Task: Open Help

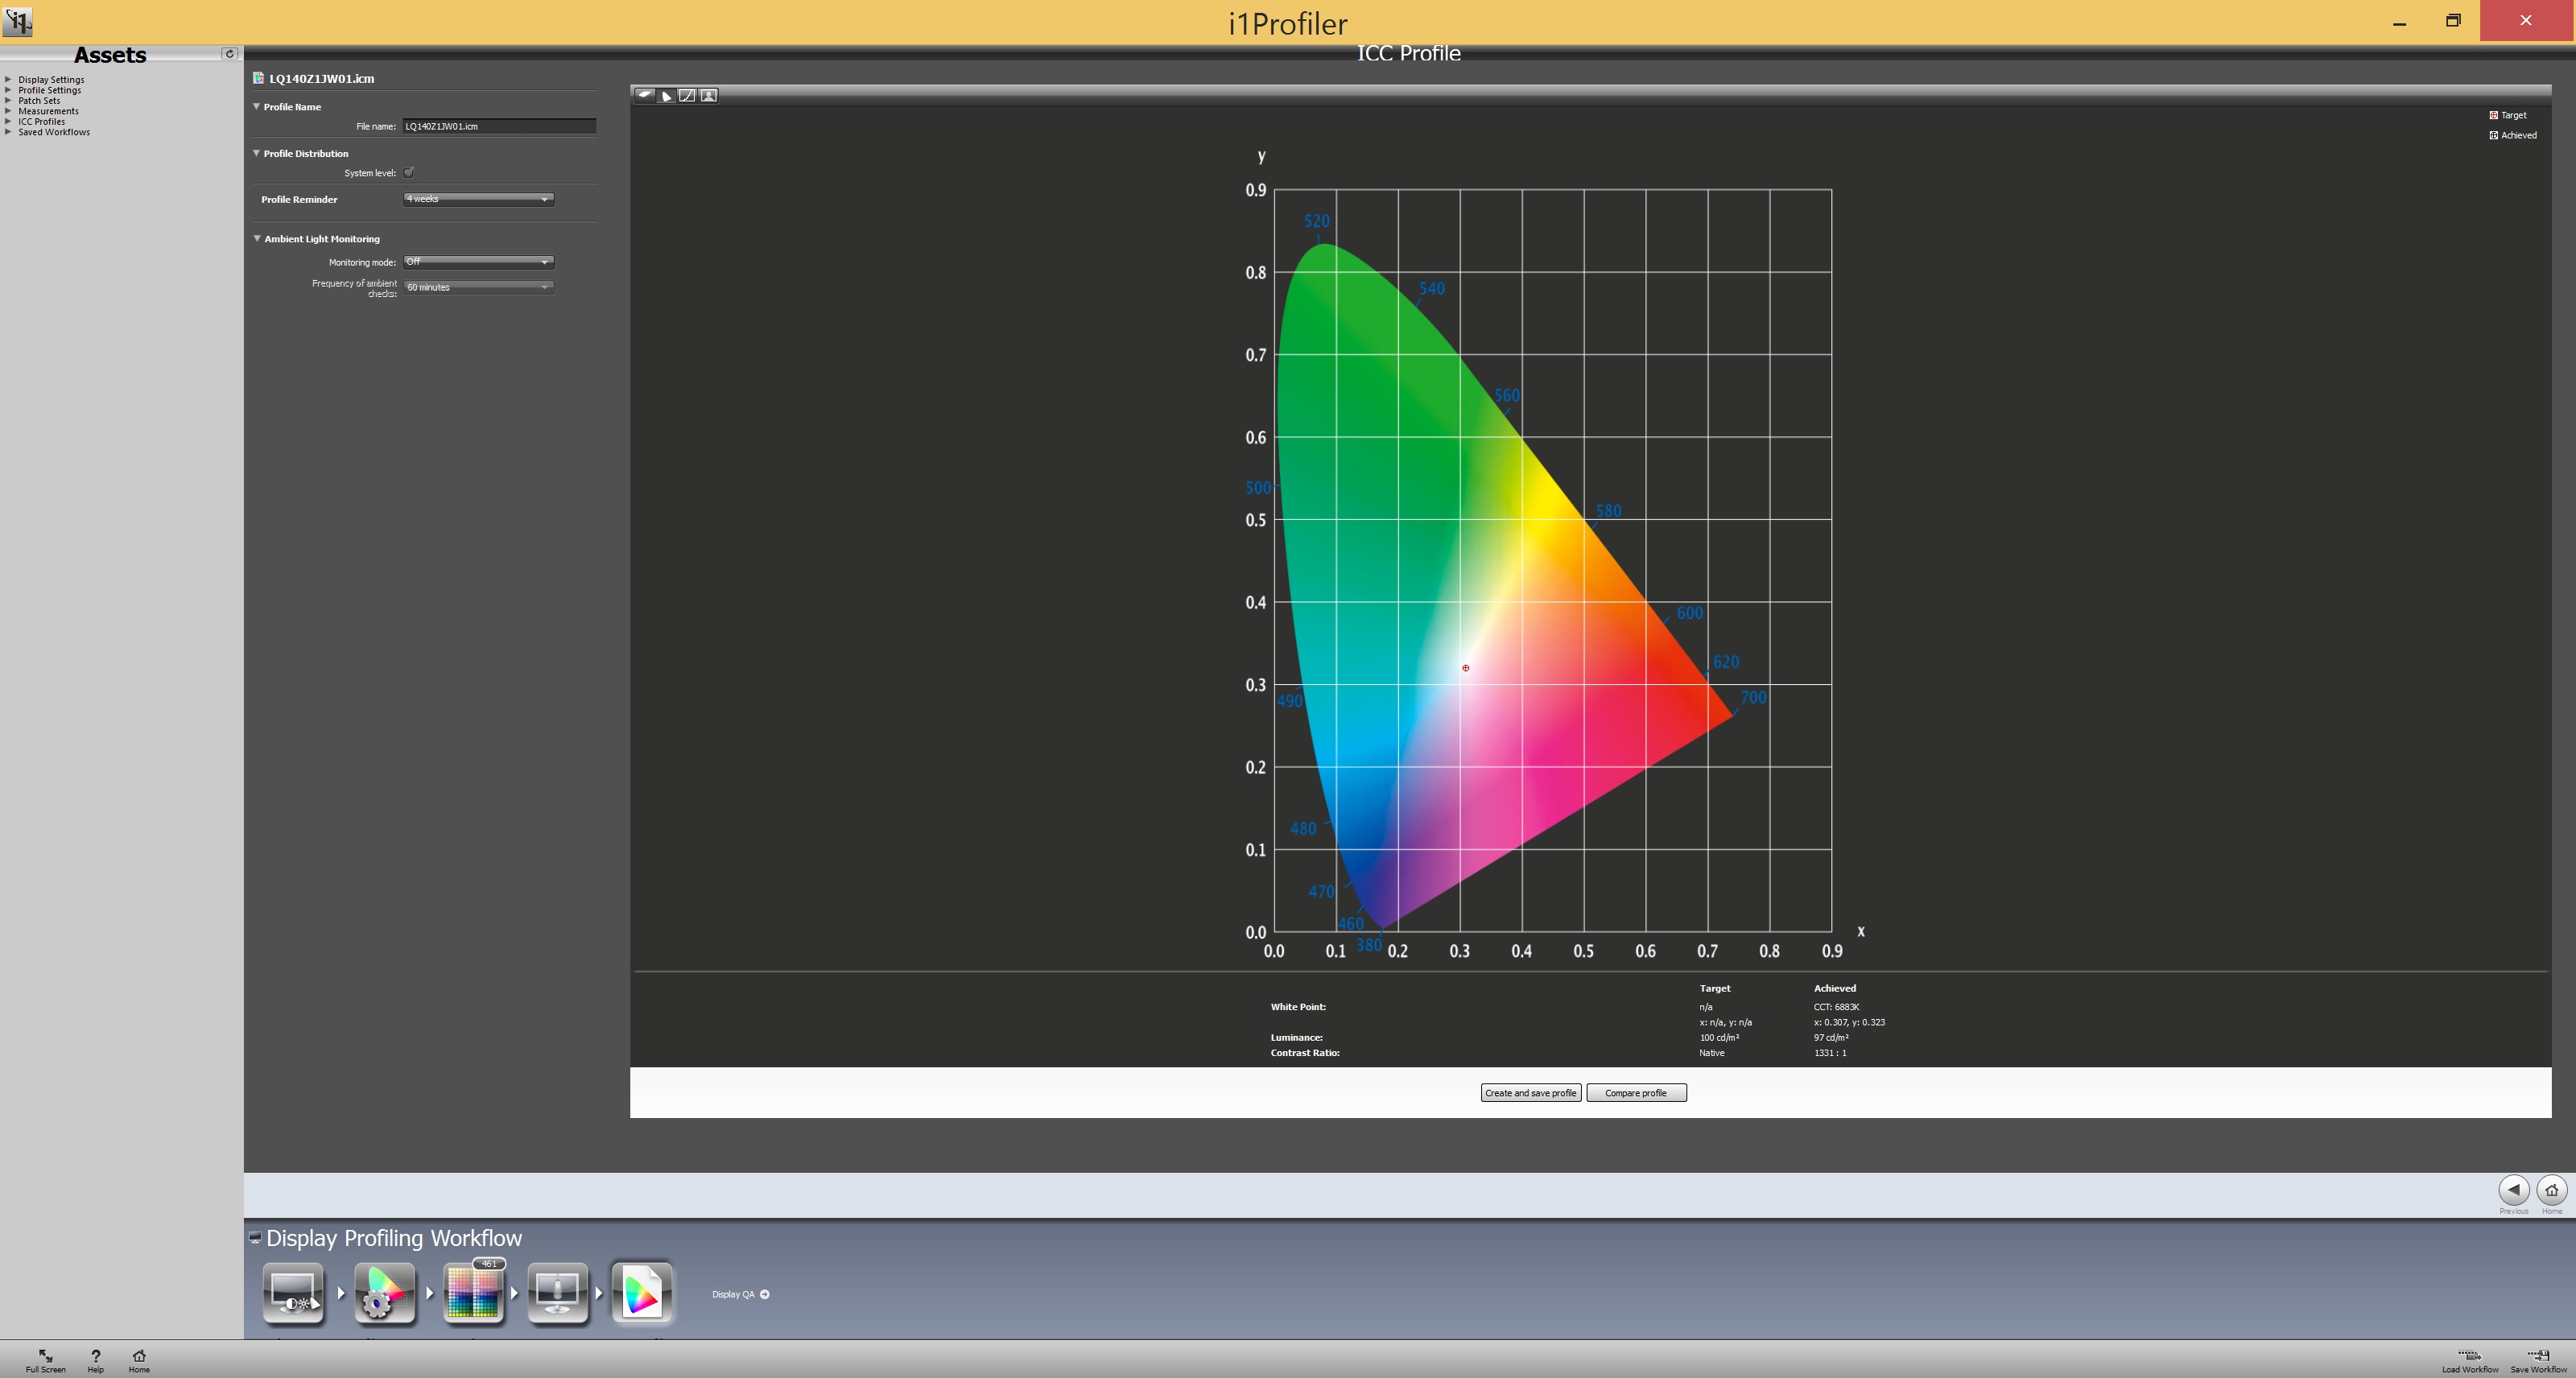Action: tap(96, 1361)
